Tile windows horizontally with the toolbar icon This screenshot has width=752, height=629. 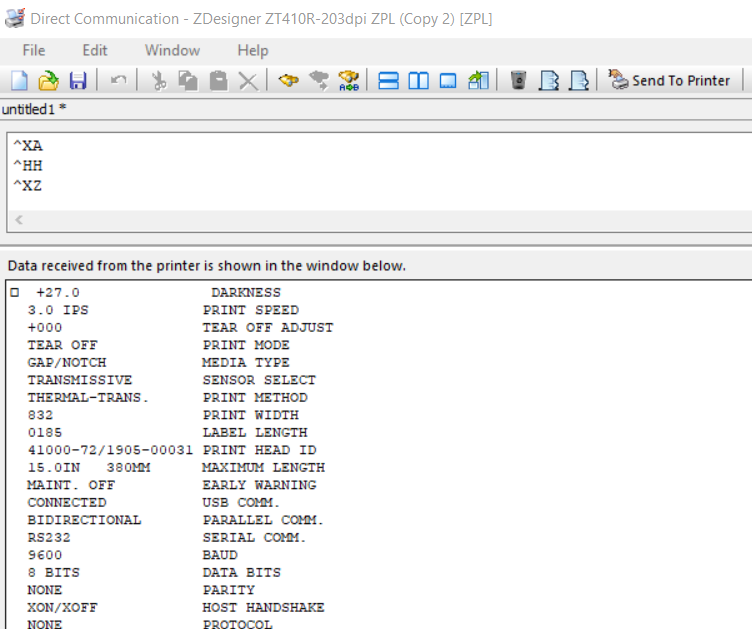(389, 81)
